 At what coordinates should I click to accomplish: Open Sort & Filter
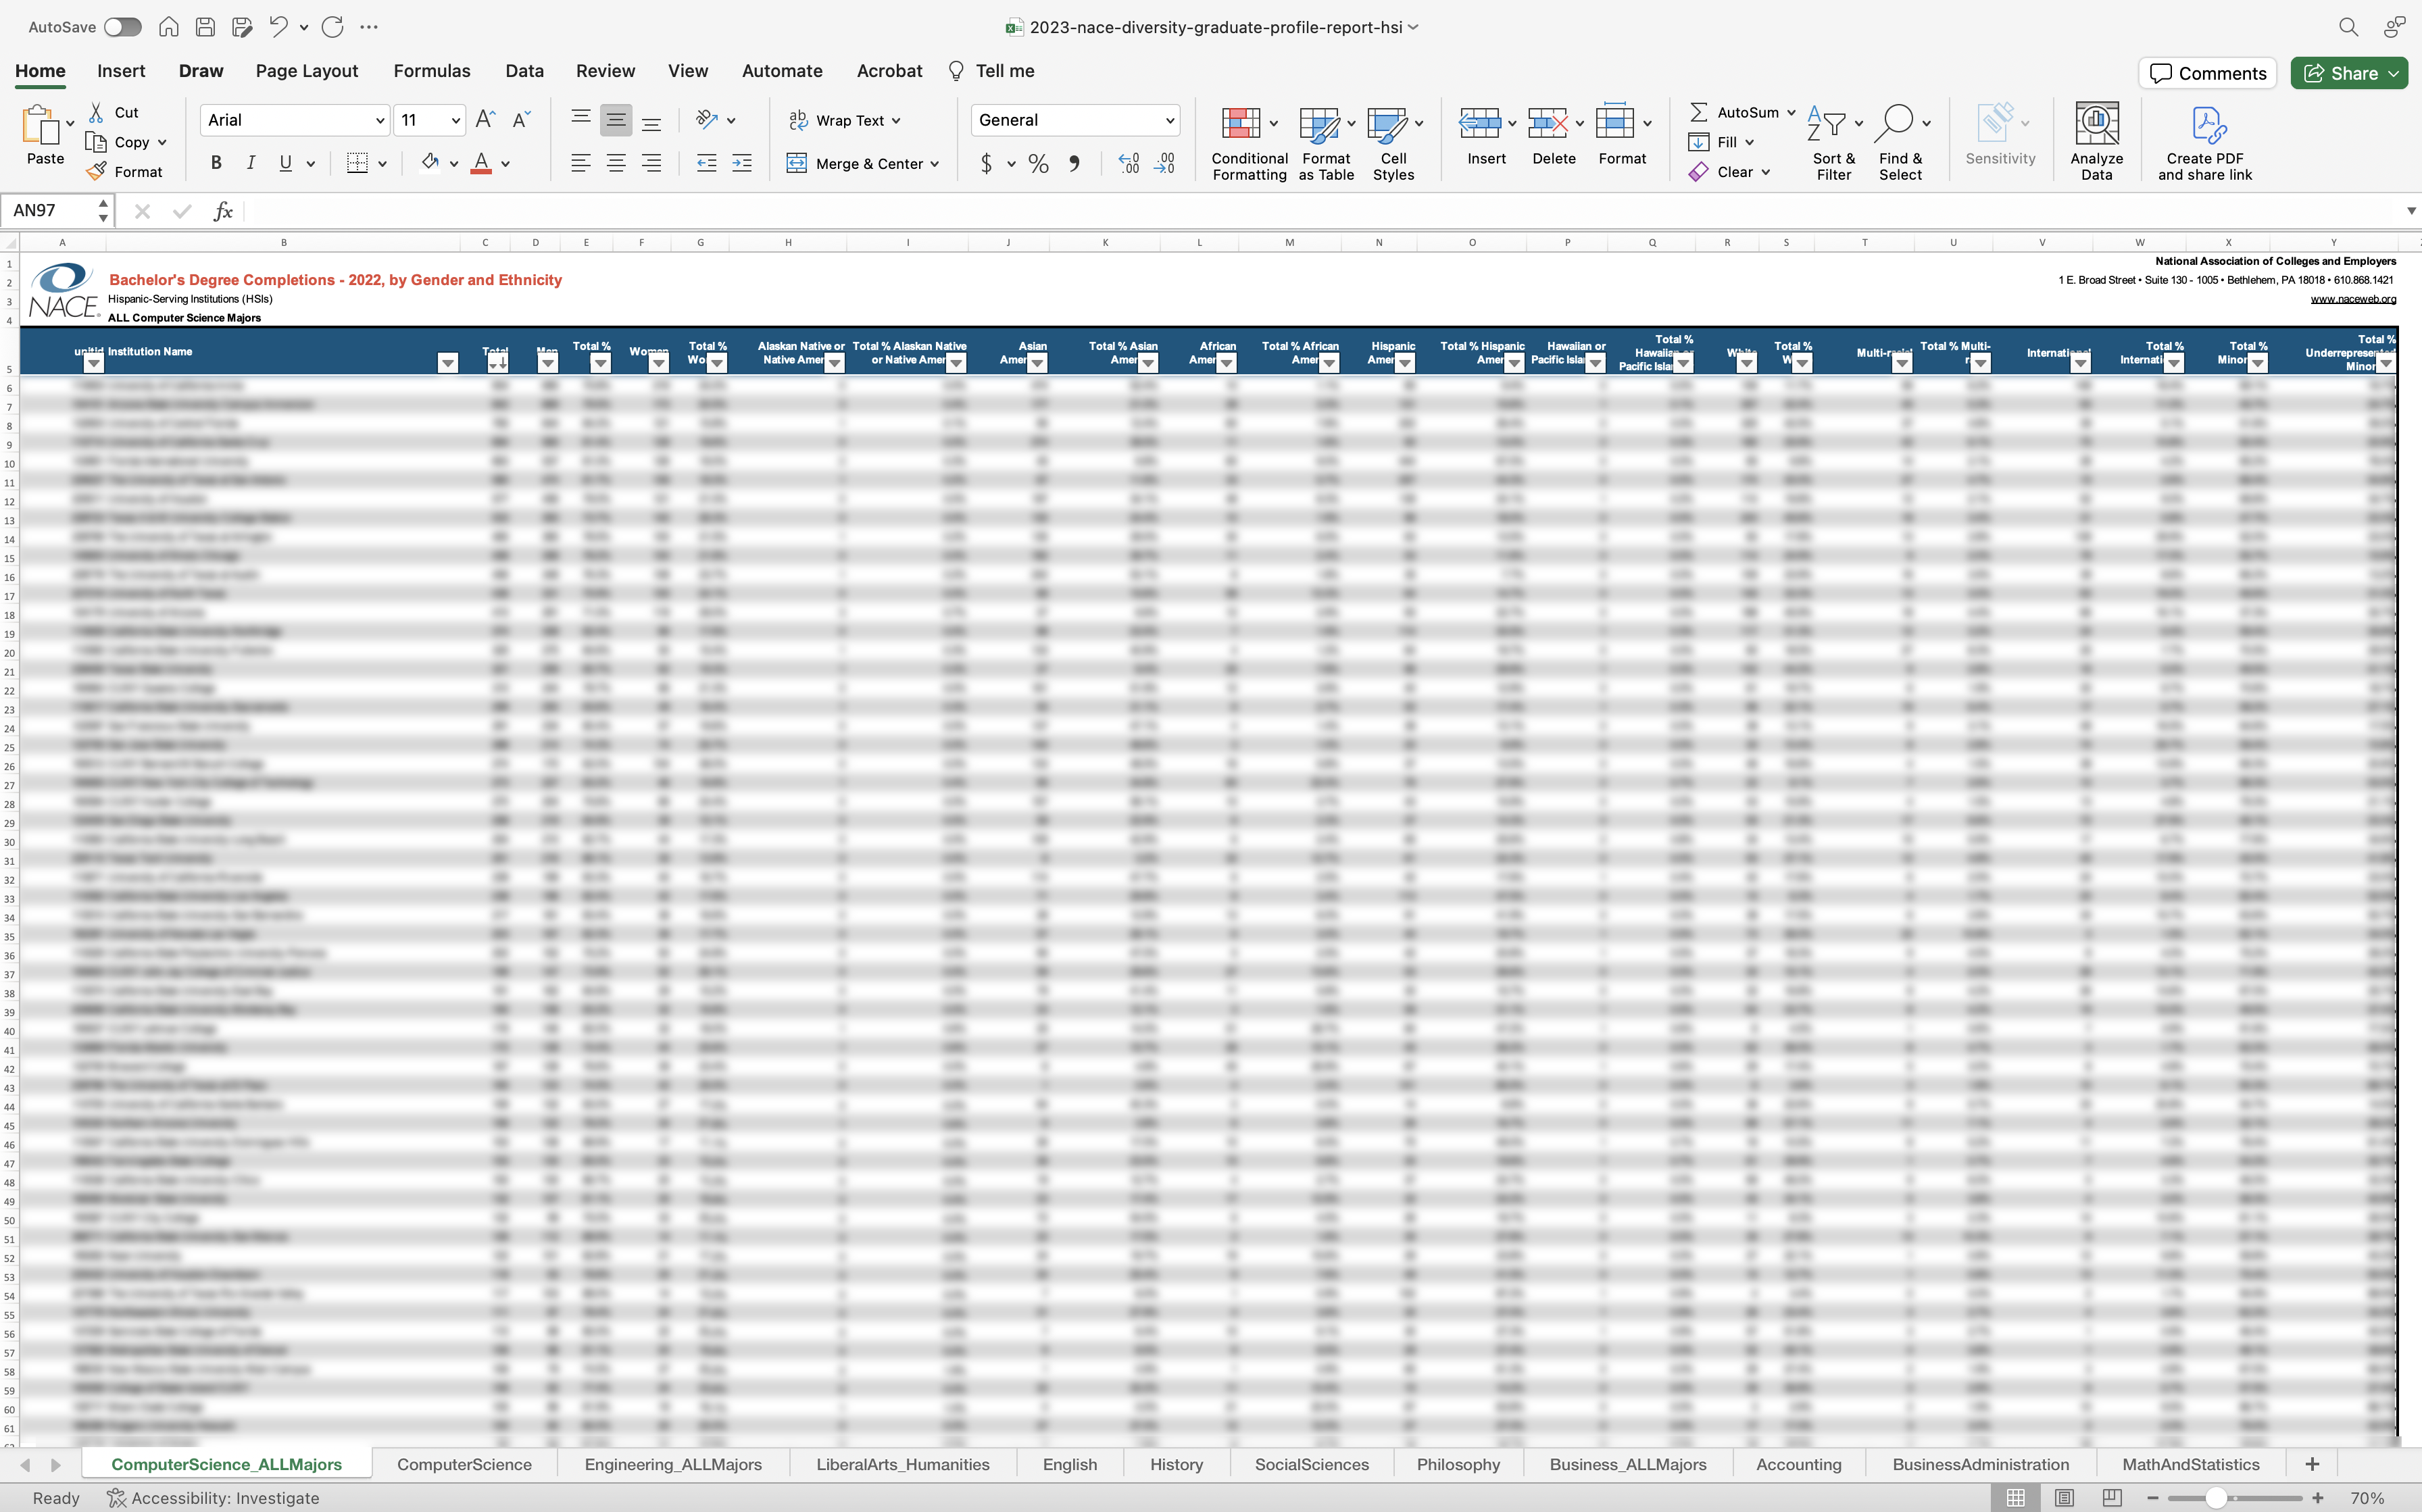[1834, 142]
